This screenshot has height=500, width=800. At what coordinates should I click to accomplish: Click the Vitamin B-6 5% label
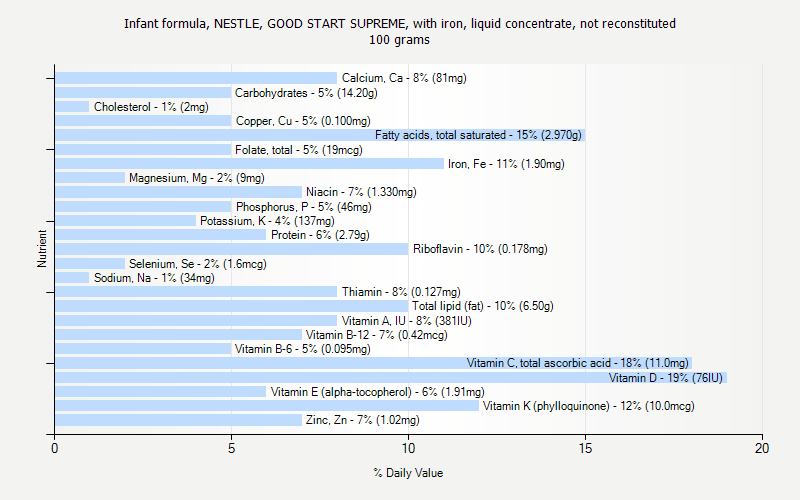pyautogui.click(x=303, y=349)
